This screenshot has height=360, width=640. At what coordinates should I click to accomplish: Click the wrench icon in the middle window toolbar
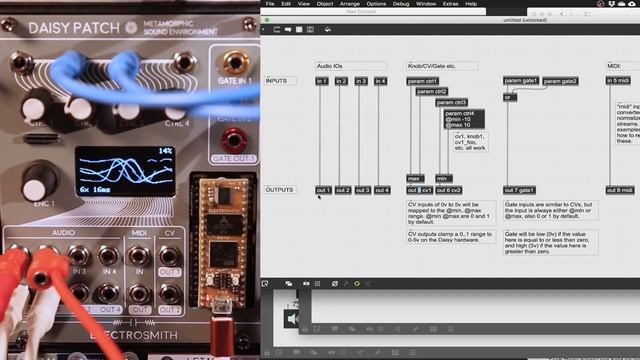415,329
